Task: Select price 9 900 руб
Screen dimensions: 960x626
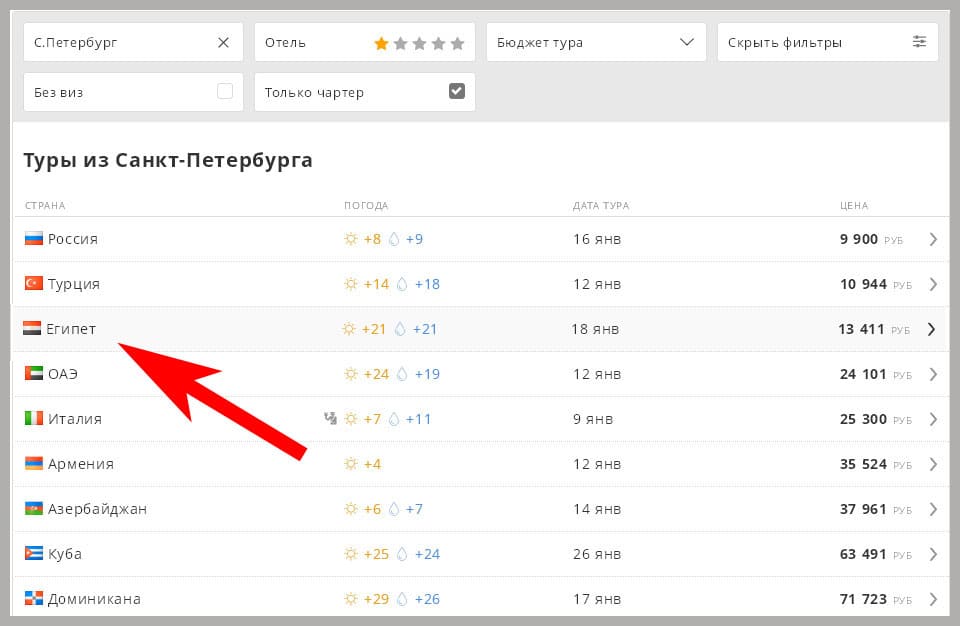Action: (871, 239)
